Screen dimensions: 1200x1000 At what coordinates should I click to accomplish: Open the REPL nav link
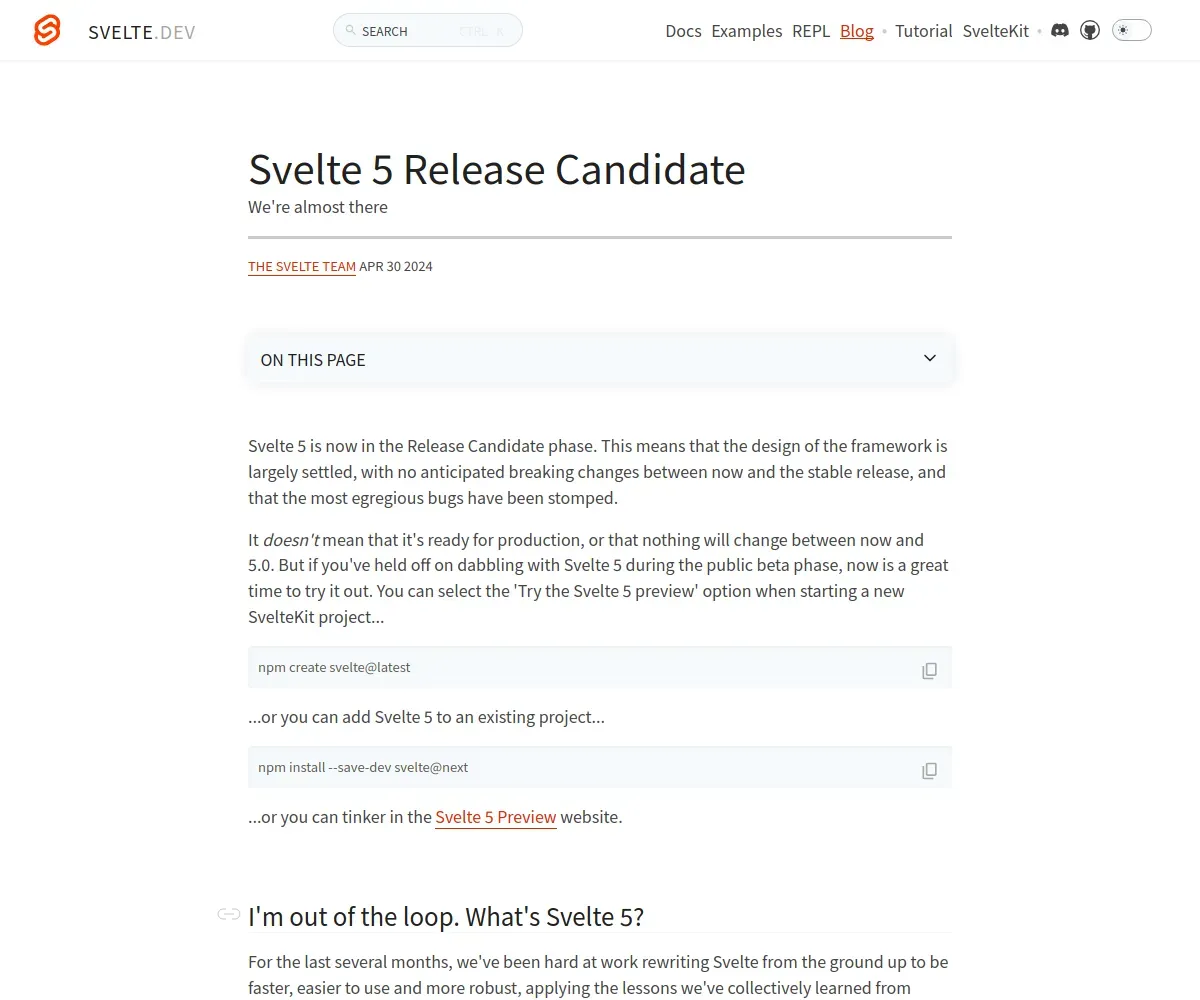click(811, 31)
